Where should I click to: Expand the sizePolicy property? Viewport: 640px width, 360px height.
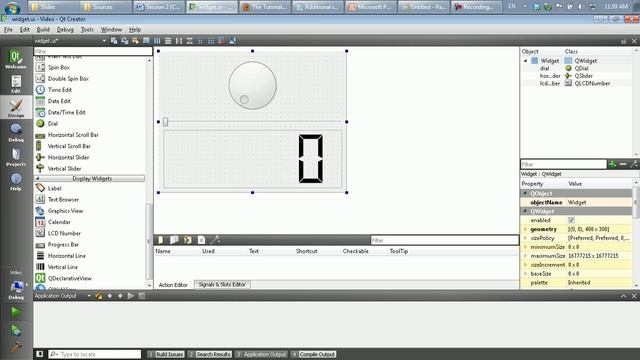pyautogui.click(x=526, y=238)
